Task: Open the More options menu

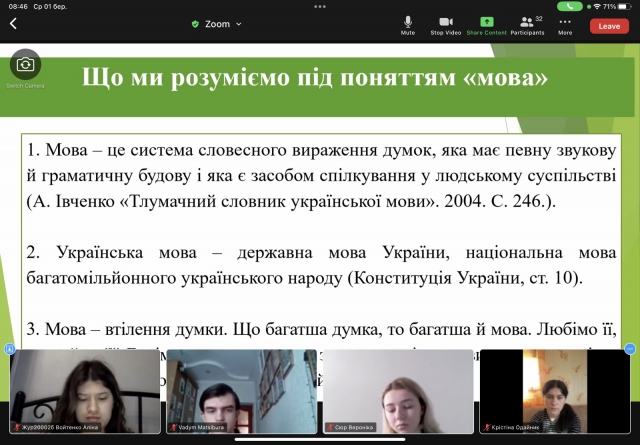Action: click(x=565, y=26)
